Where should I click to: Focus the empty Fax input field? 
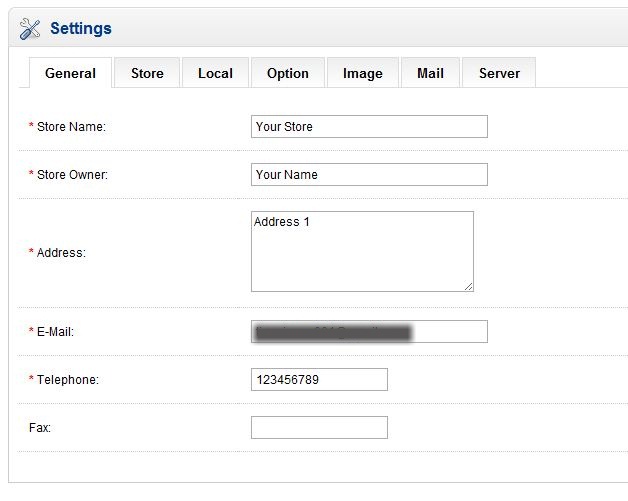pos(319,428)
